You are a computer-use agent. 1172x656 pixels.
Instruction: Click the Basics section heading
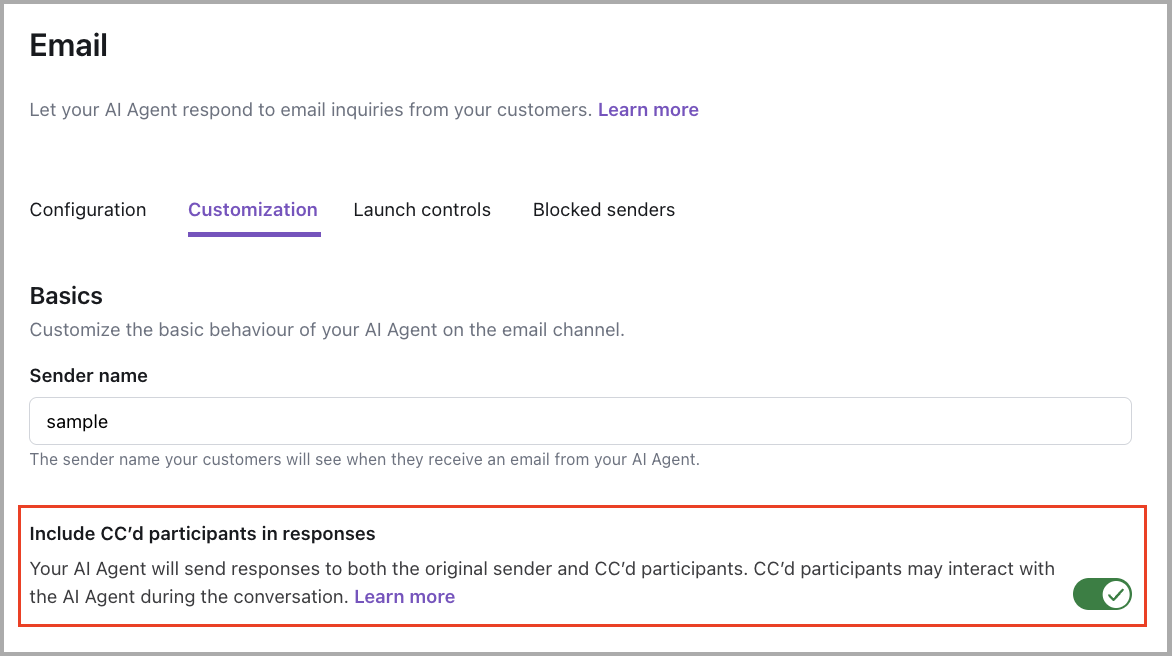[x=66, y=295]
